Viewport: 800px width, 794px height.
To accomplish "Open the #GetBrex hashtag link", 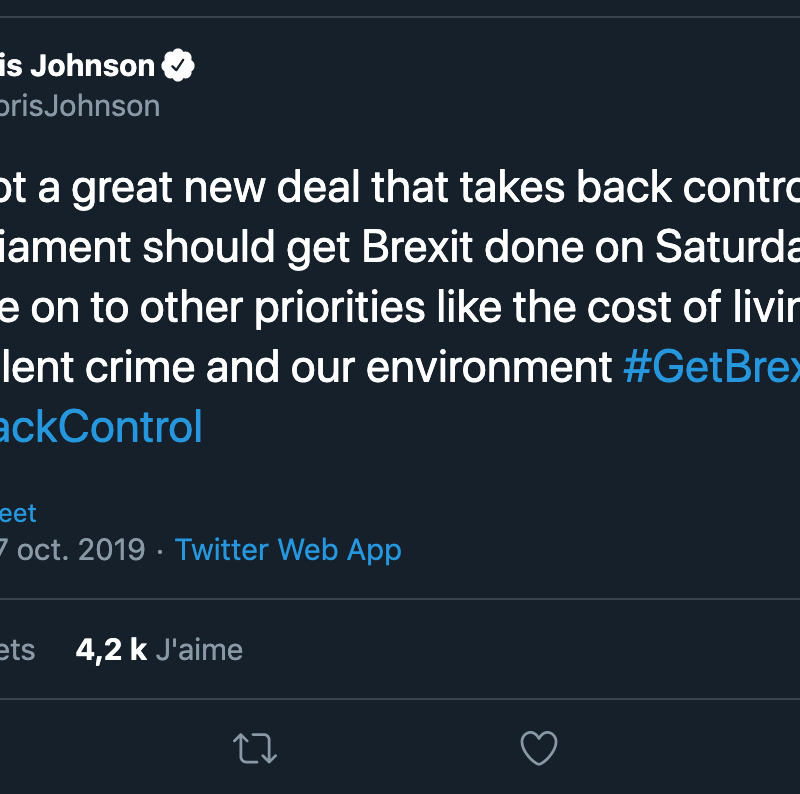I will 710,367.
